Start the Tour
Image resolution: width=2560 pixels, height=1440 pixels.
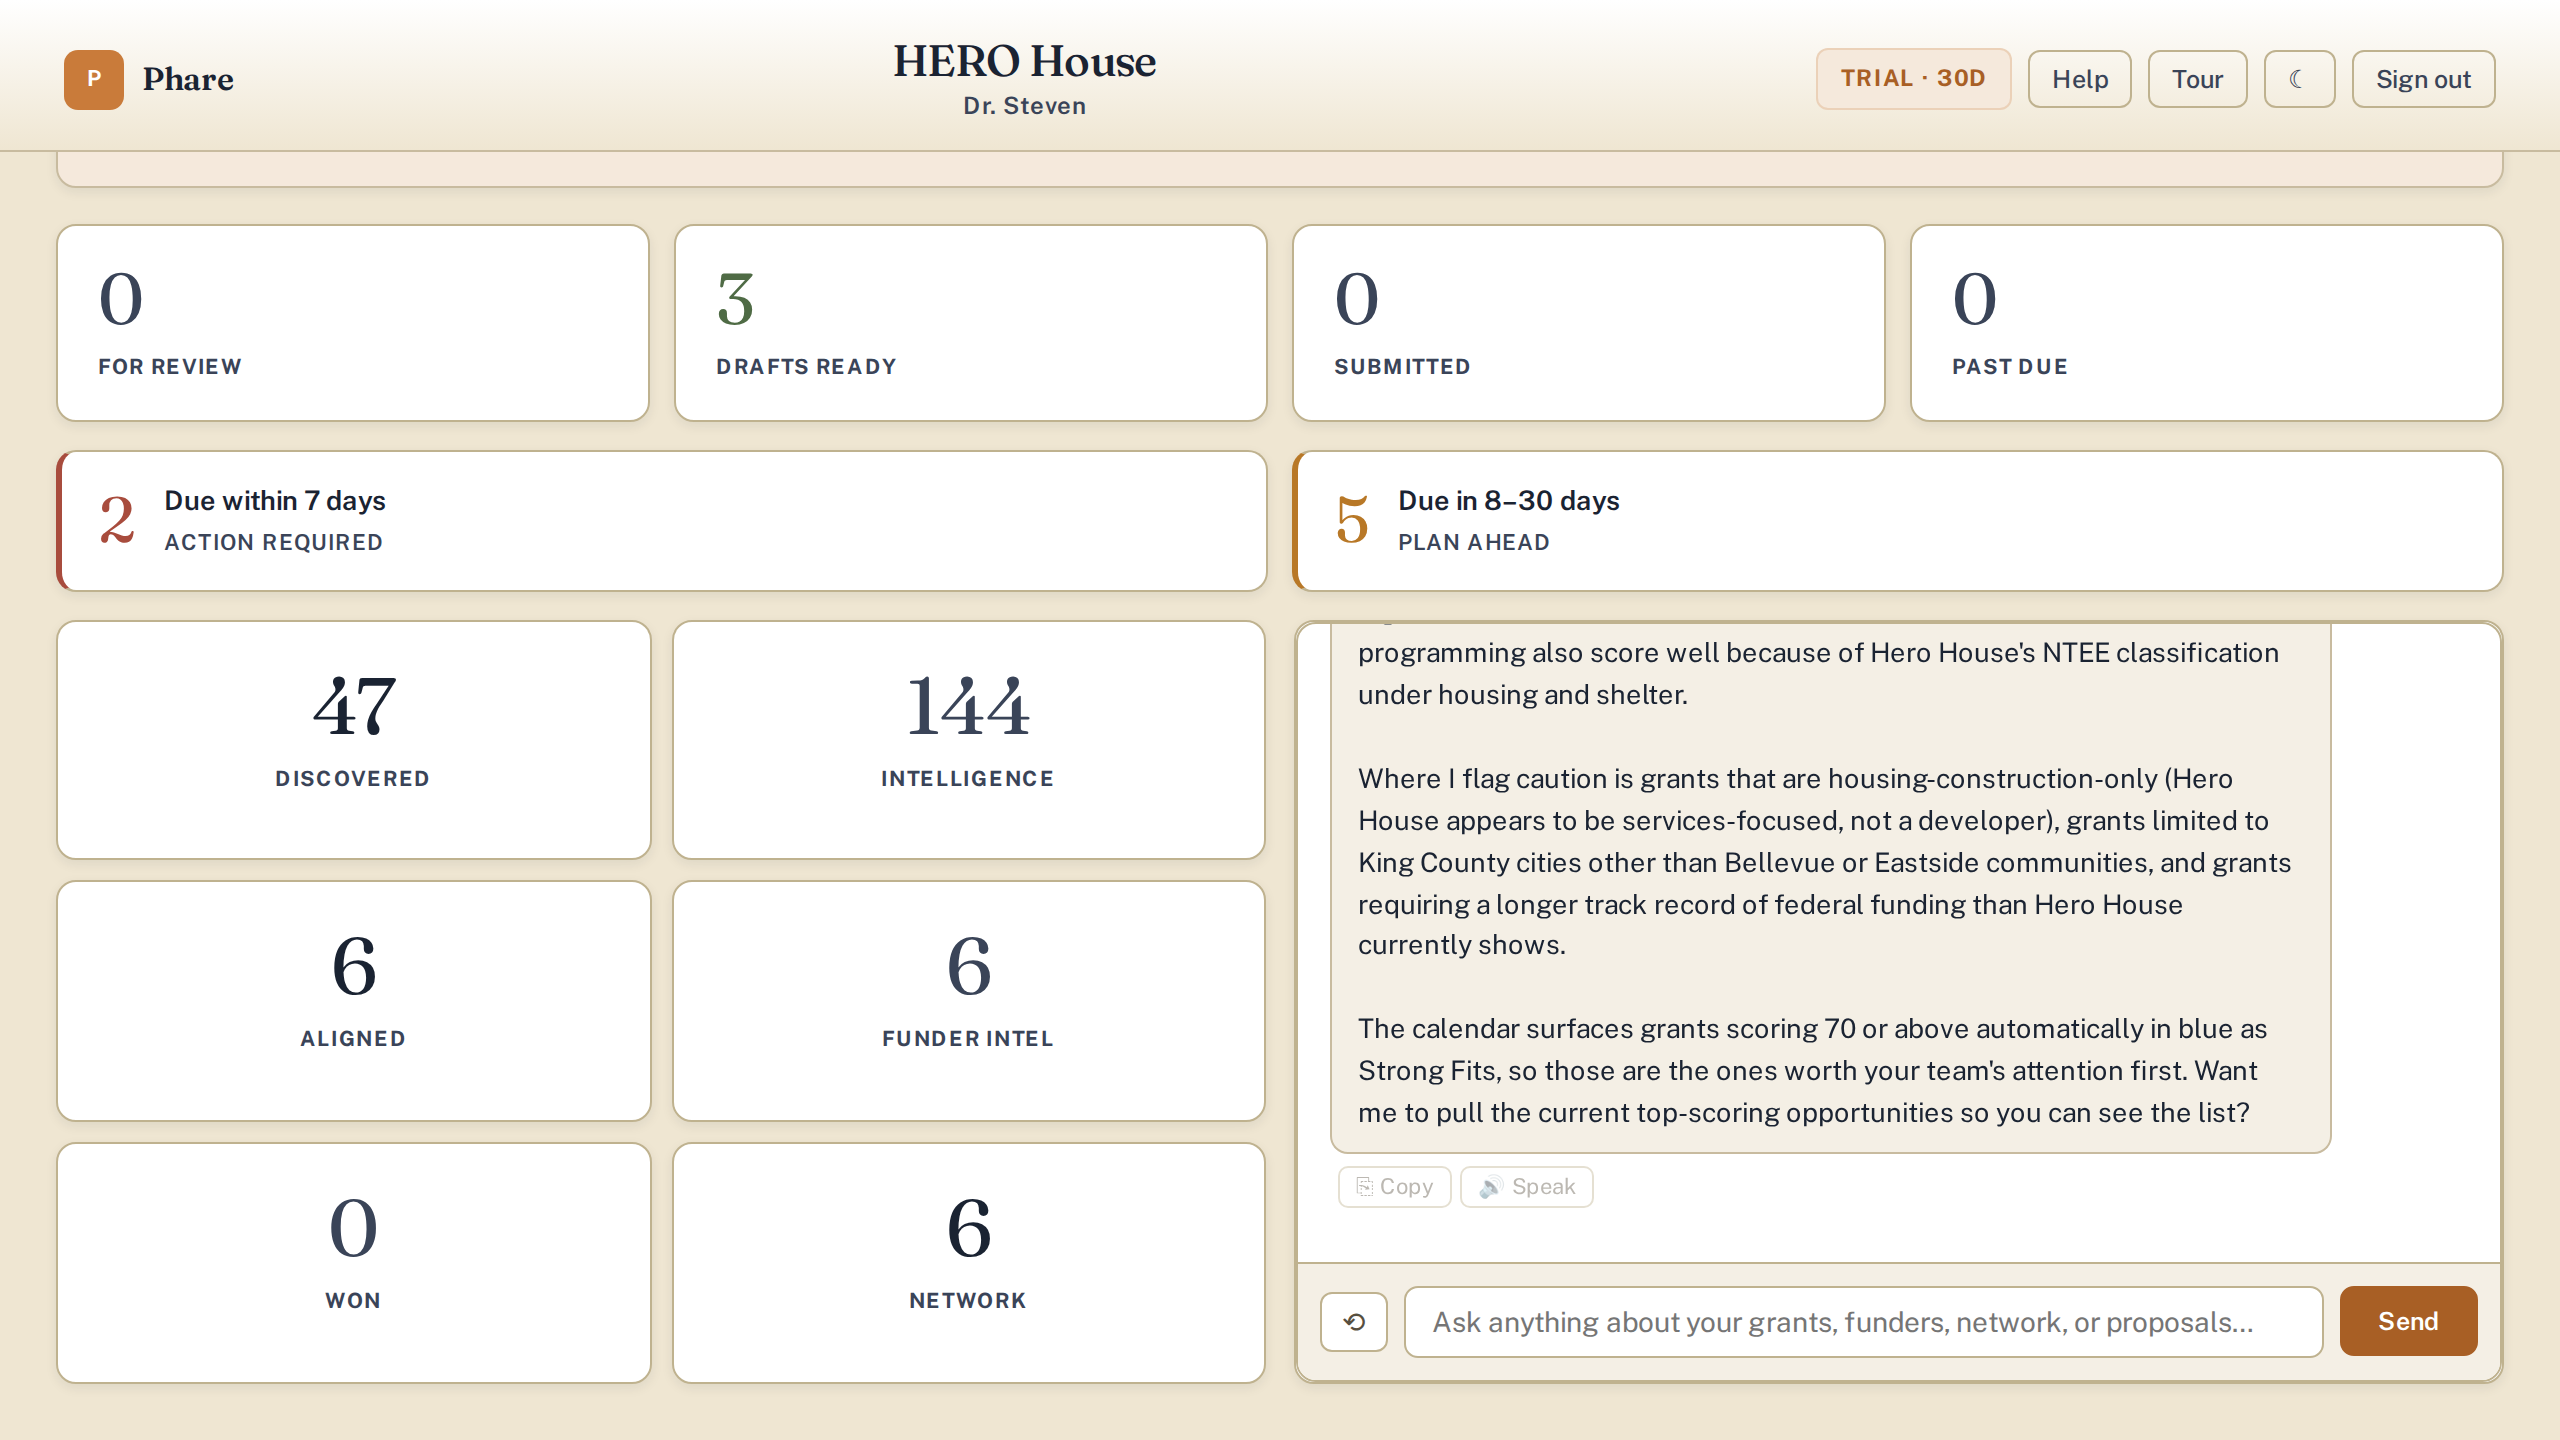[2197, 79]
